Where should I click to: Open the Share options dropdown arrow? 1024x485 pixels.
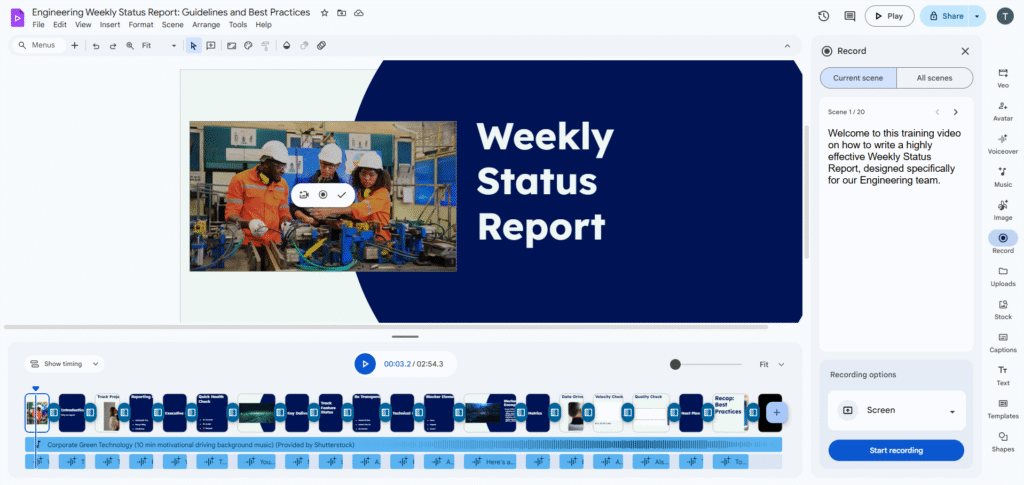pyautogui.click(x=977, y=16)
